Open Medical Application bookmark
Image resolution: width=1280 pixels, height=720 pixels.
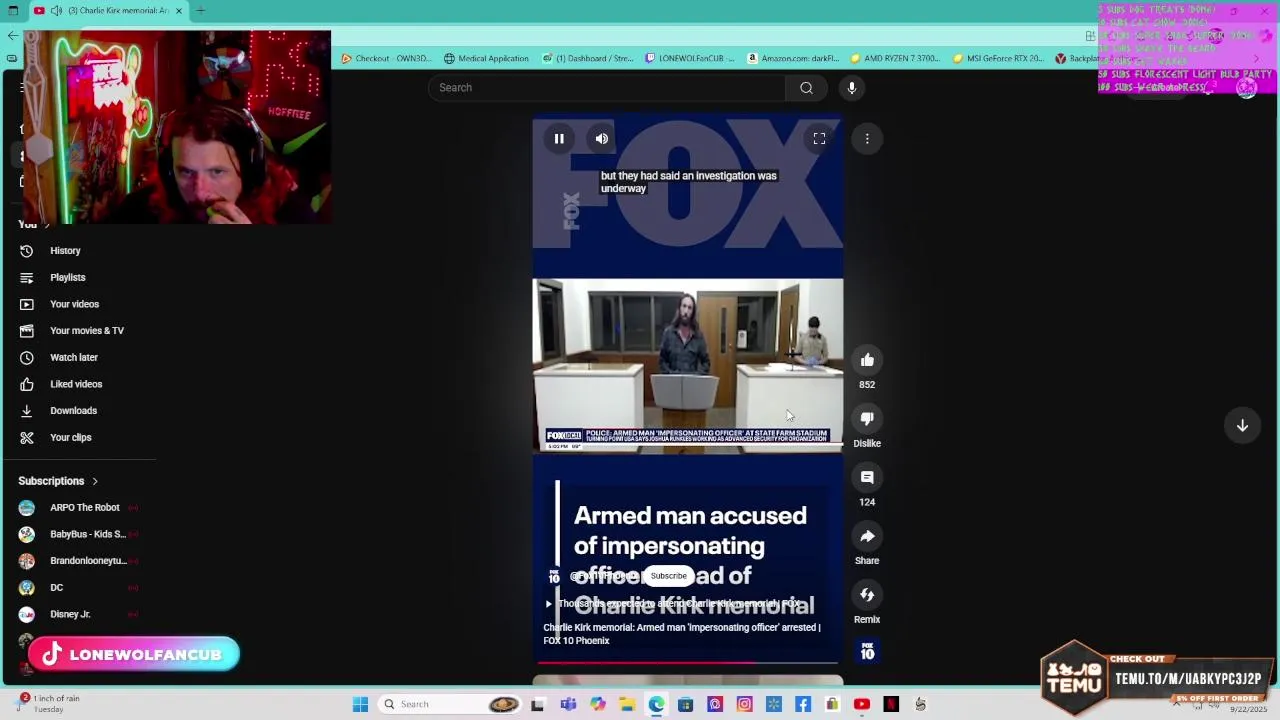(x=486, y=58)
